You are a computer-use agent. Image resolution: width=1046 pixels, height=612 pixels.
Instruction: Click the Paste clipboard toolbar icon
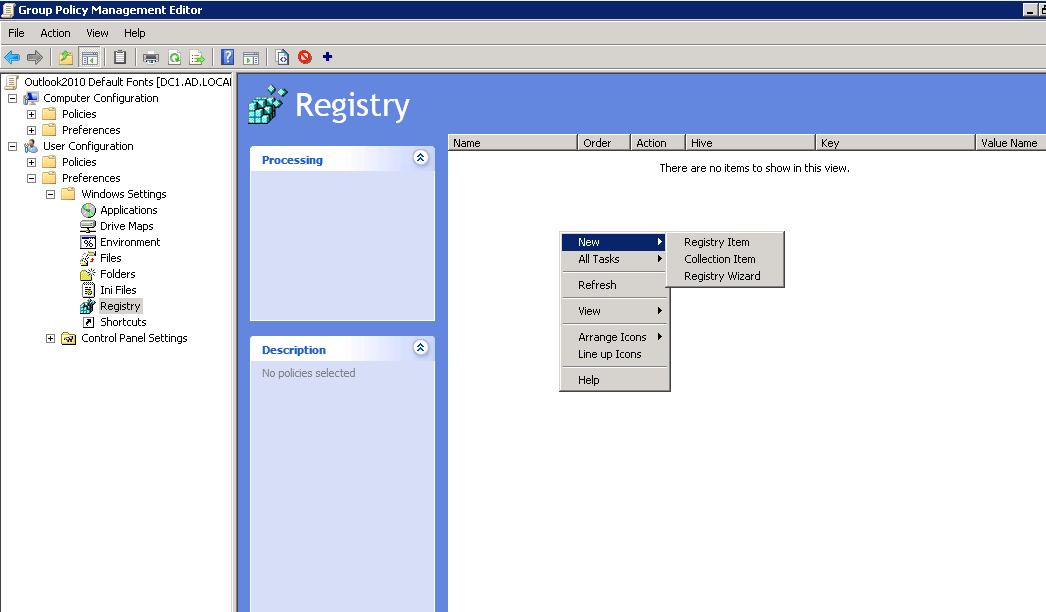(119, 57)
